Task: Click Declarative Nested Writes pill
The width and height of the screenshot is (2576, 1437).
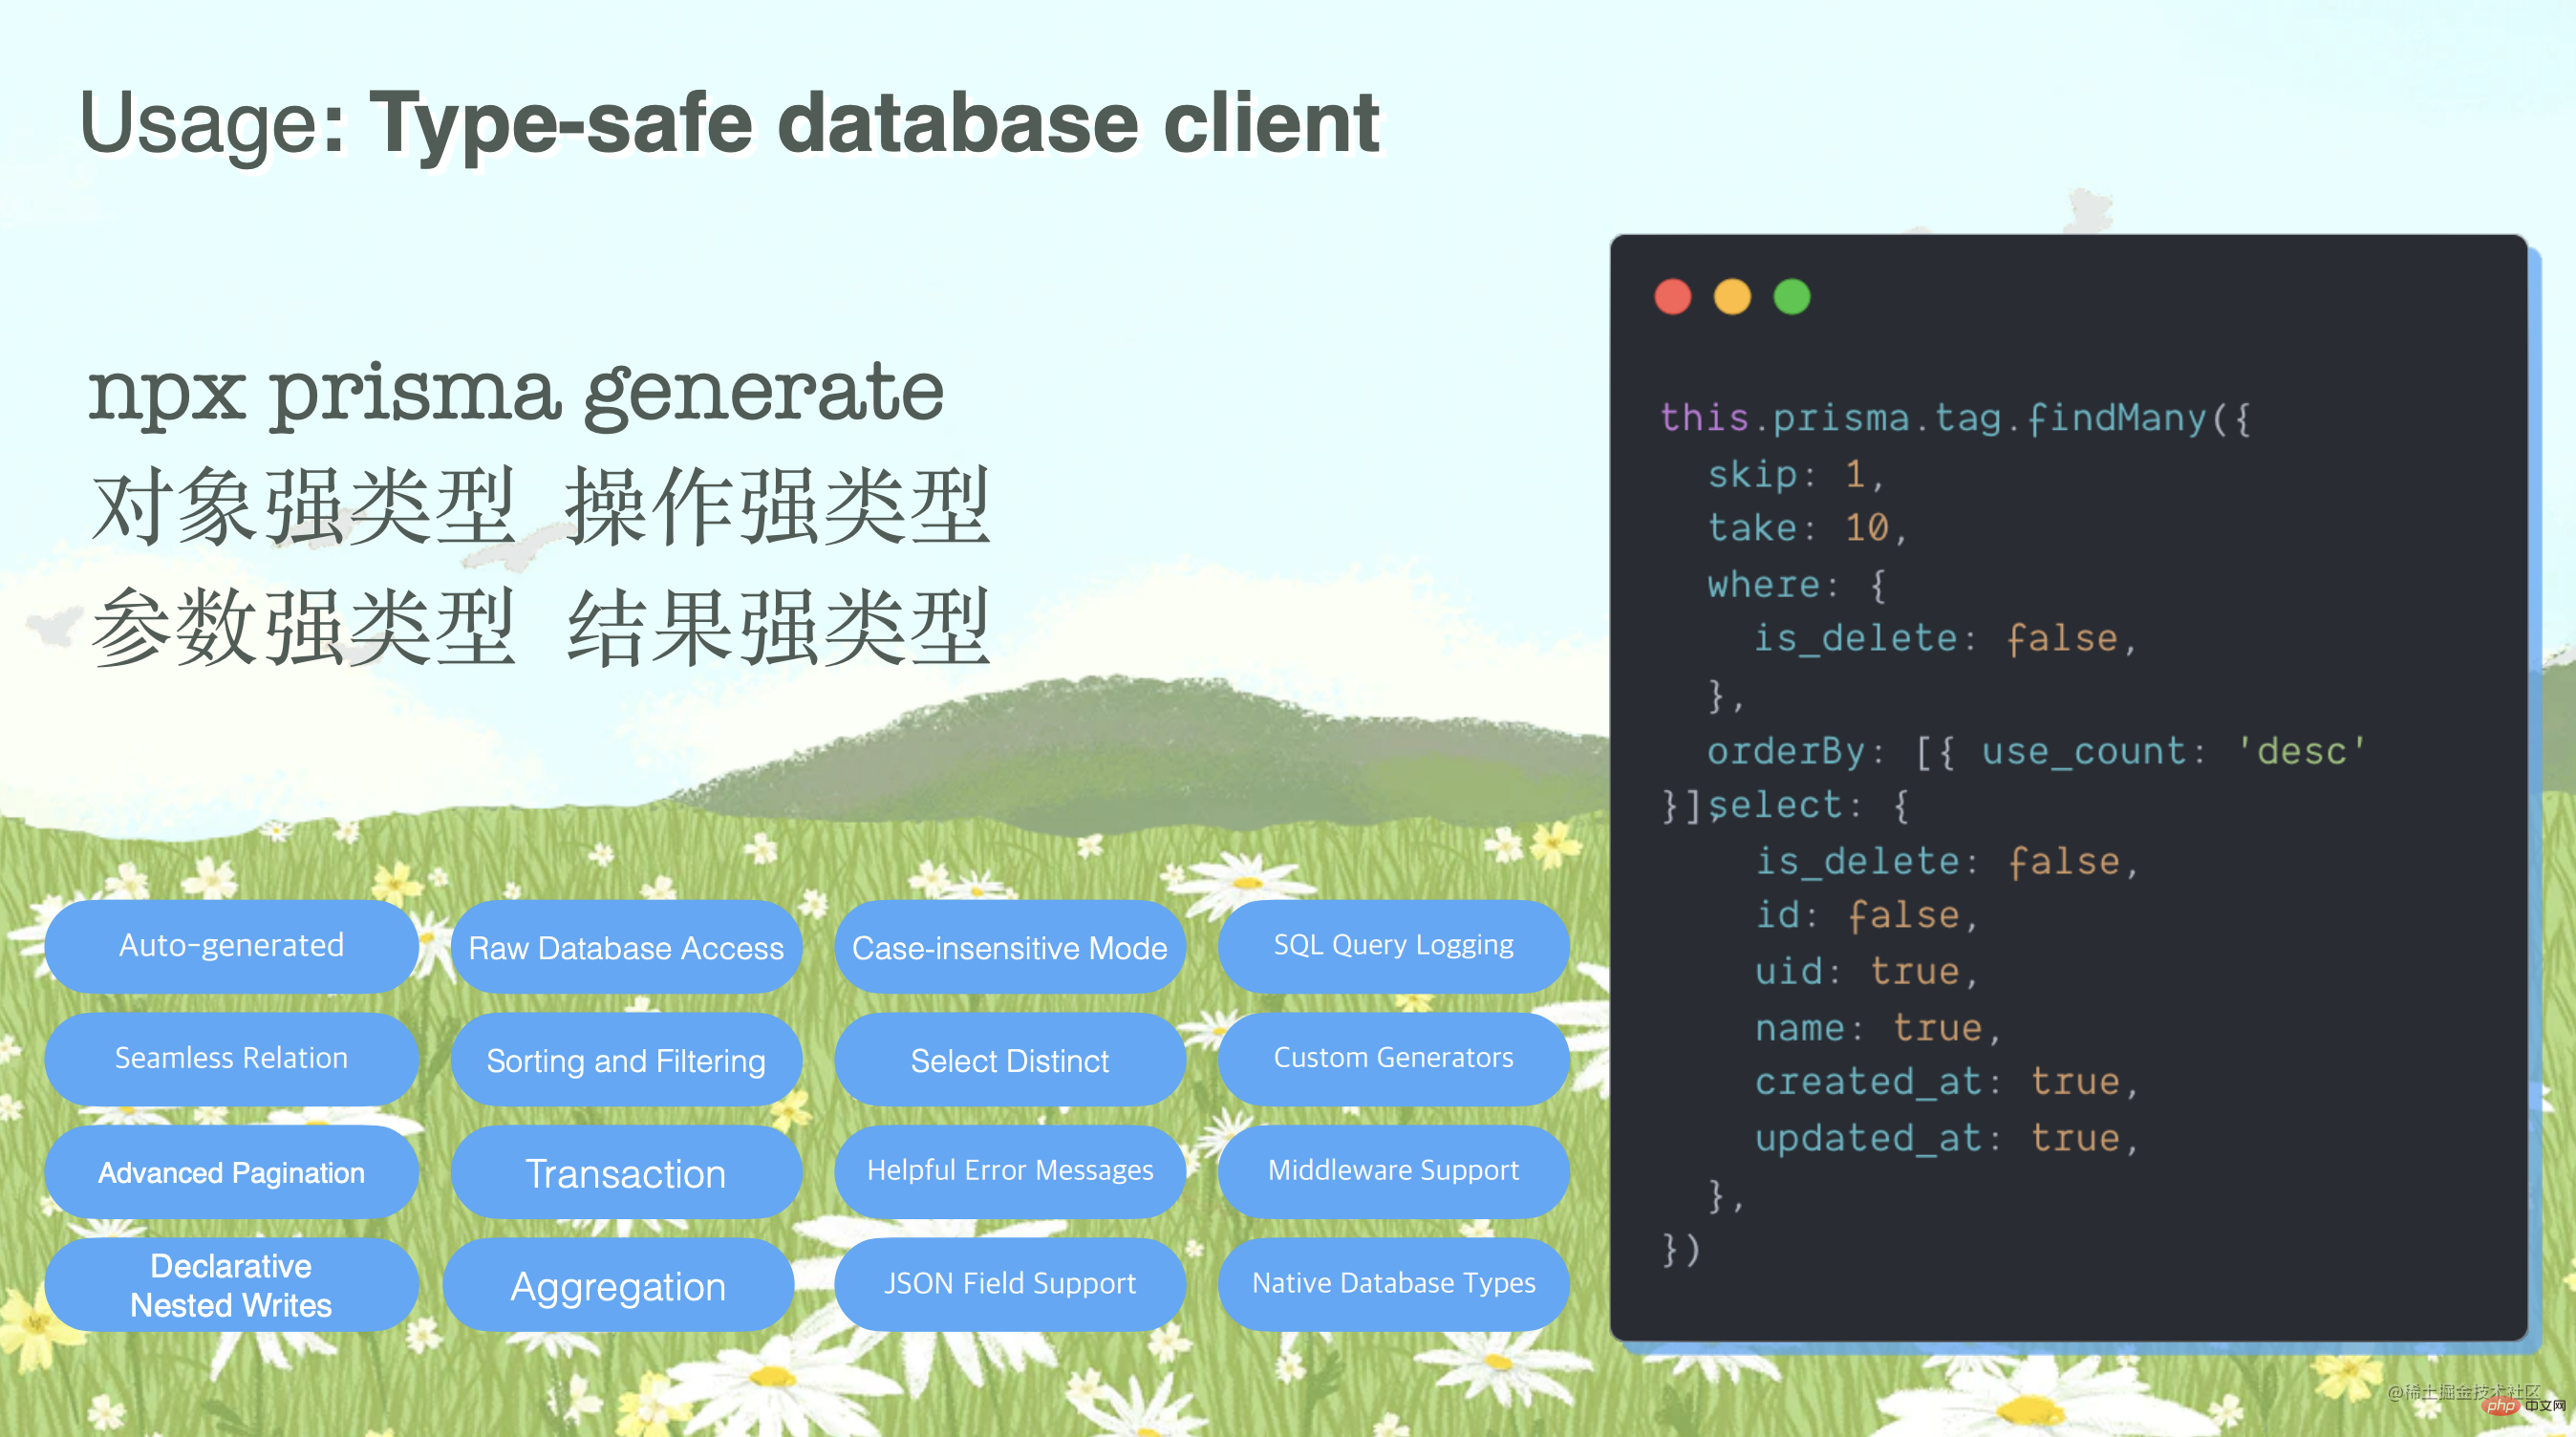Action: coord(231,1285)
